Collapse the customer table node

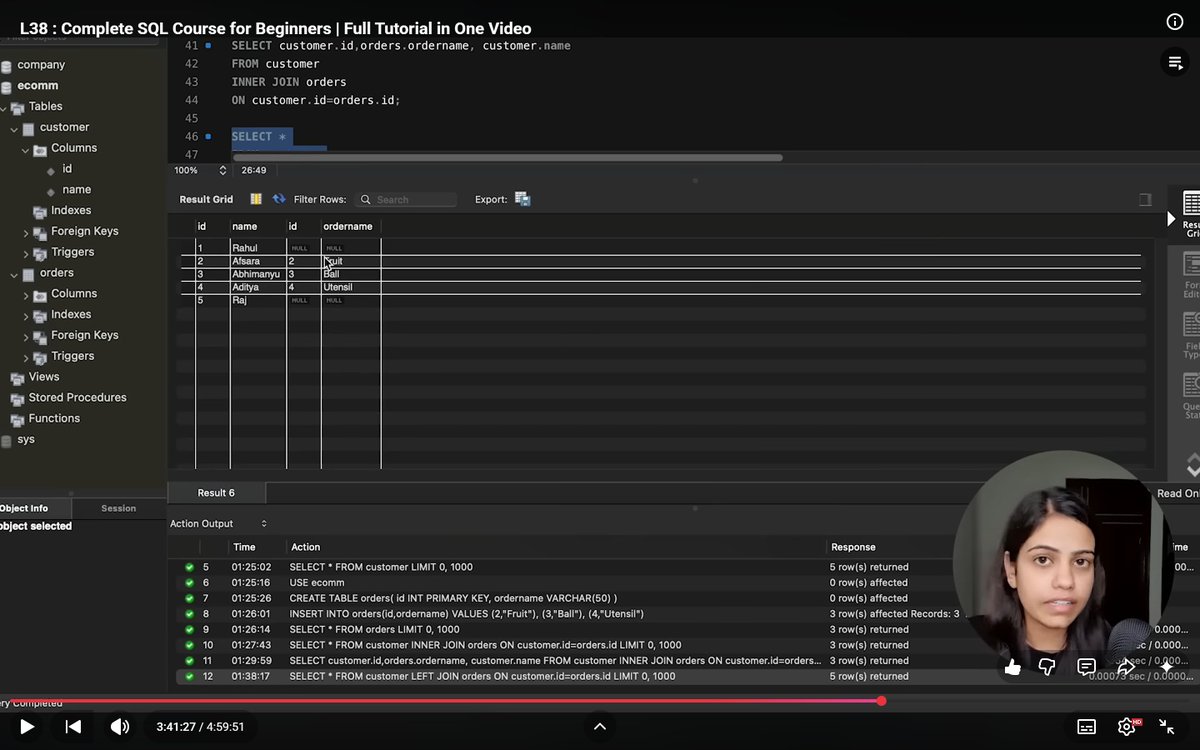tap(14, 128)
